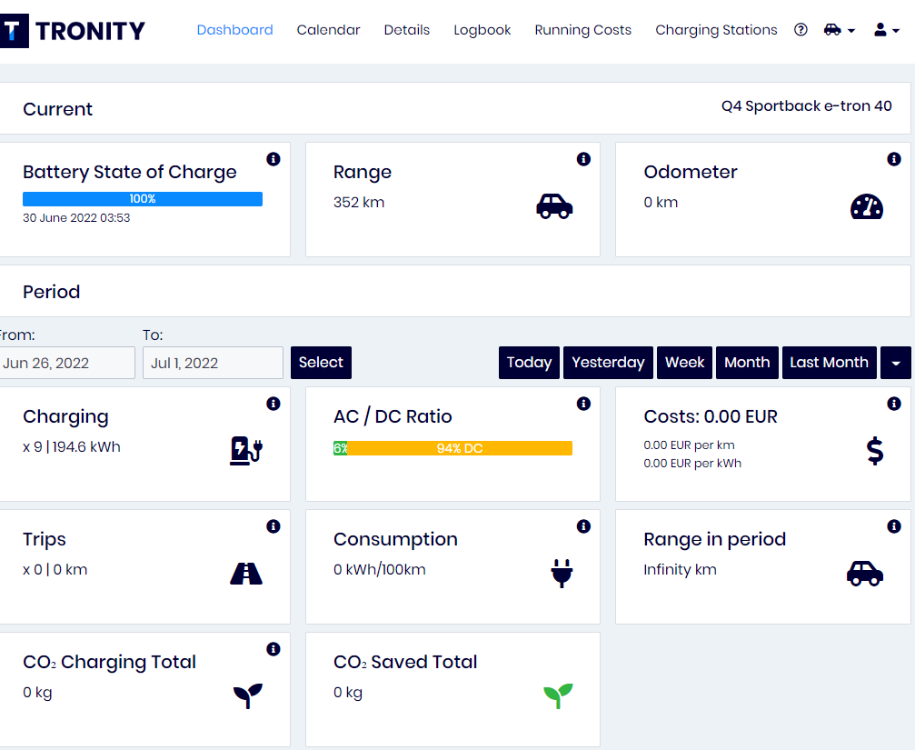915x750 pixels.
Task: Expand the user account dropdown
Action: coord(886,30)
